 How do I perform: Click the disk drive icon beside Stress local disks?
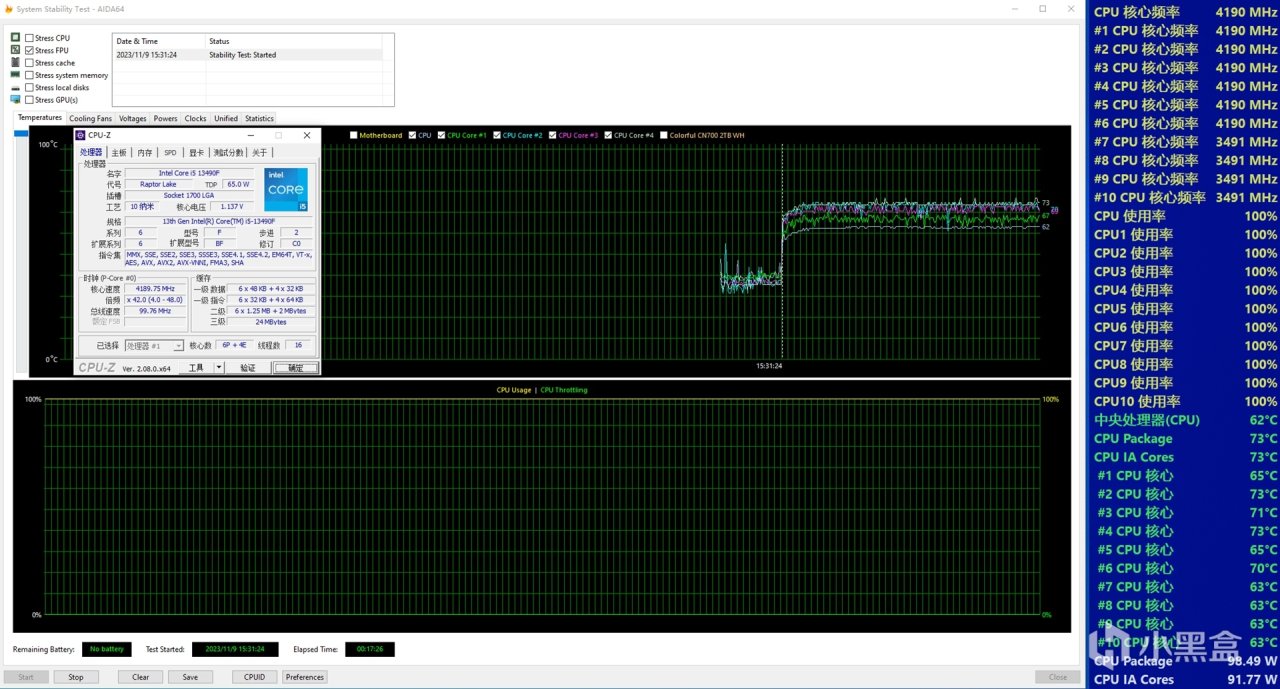(x=15, y=87)
